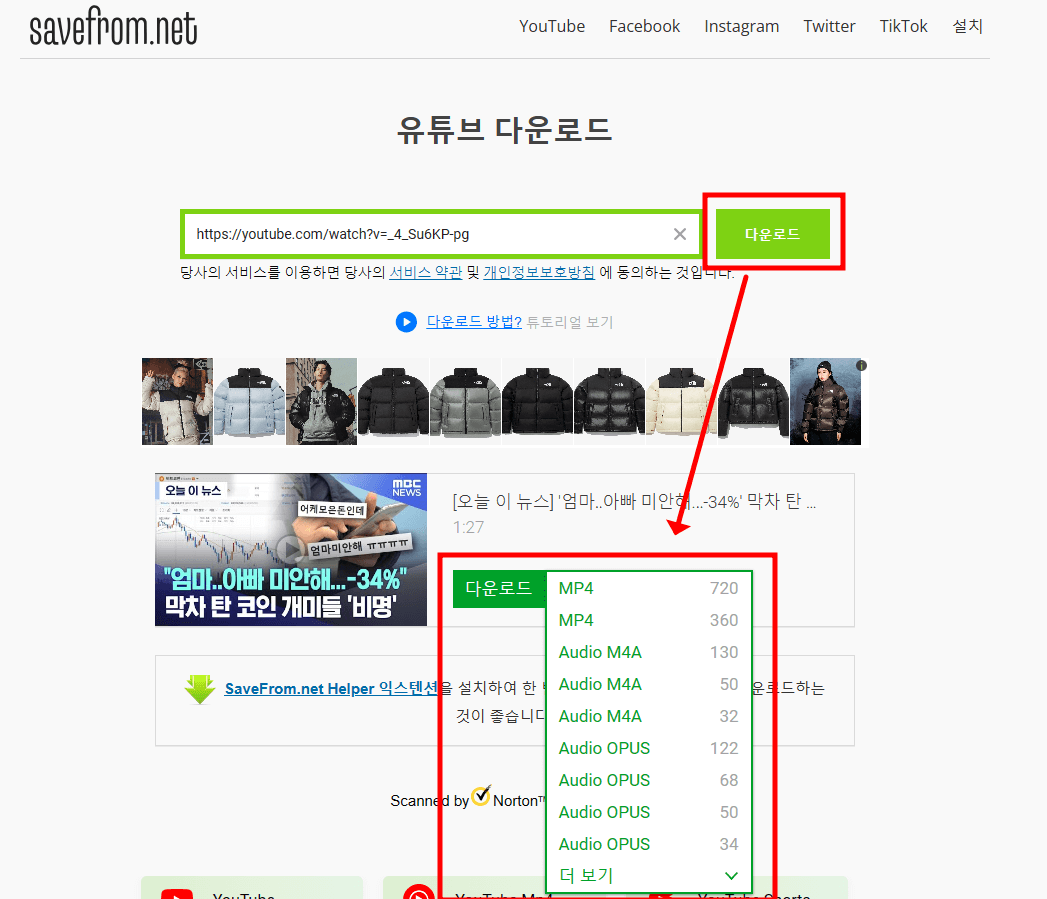
Task: Open the Twitter nav link
Action: [829, 26]
